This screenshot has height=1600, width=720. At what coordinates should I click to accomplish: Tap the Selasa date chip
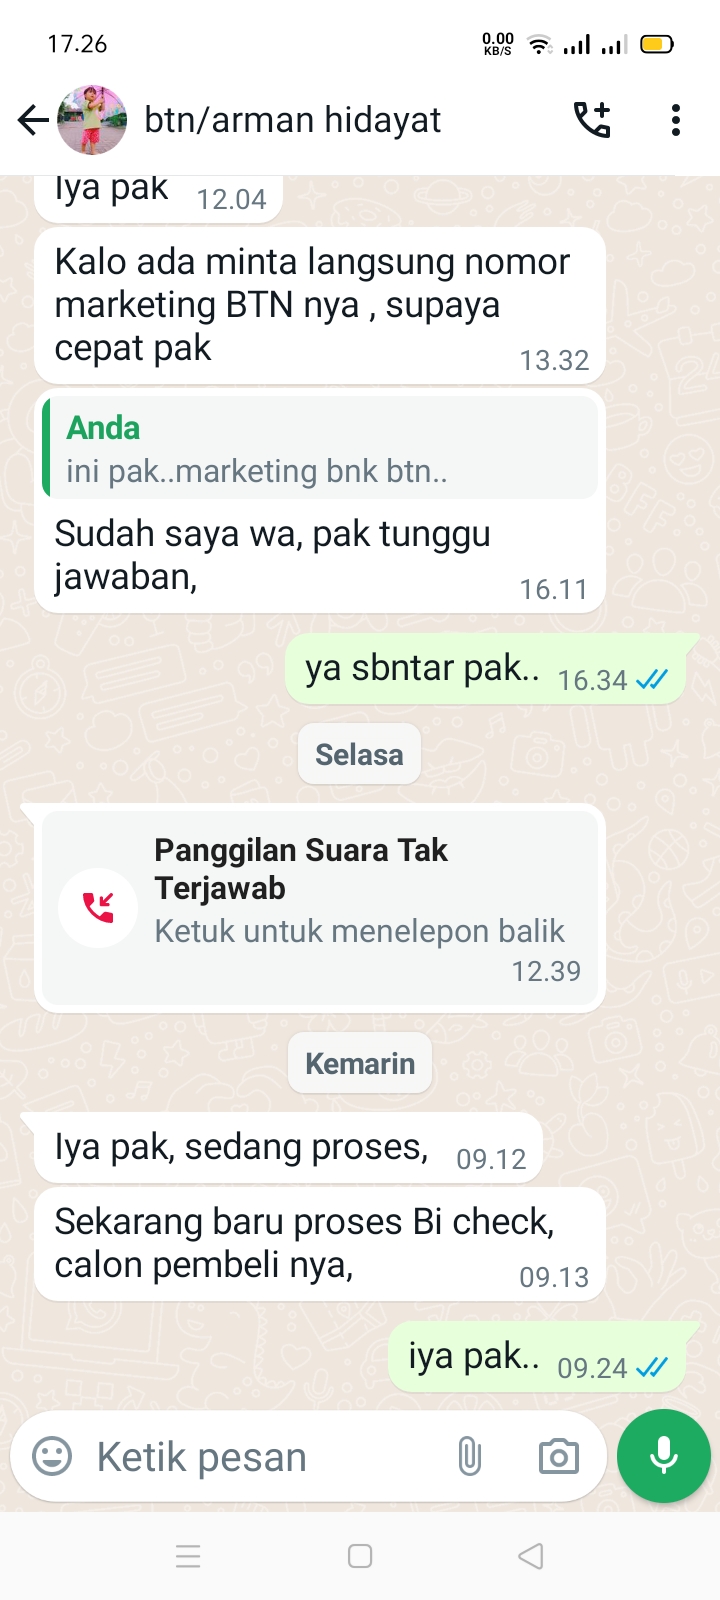[359, 754]
